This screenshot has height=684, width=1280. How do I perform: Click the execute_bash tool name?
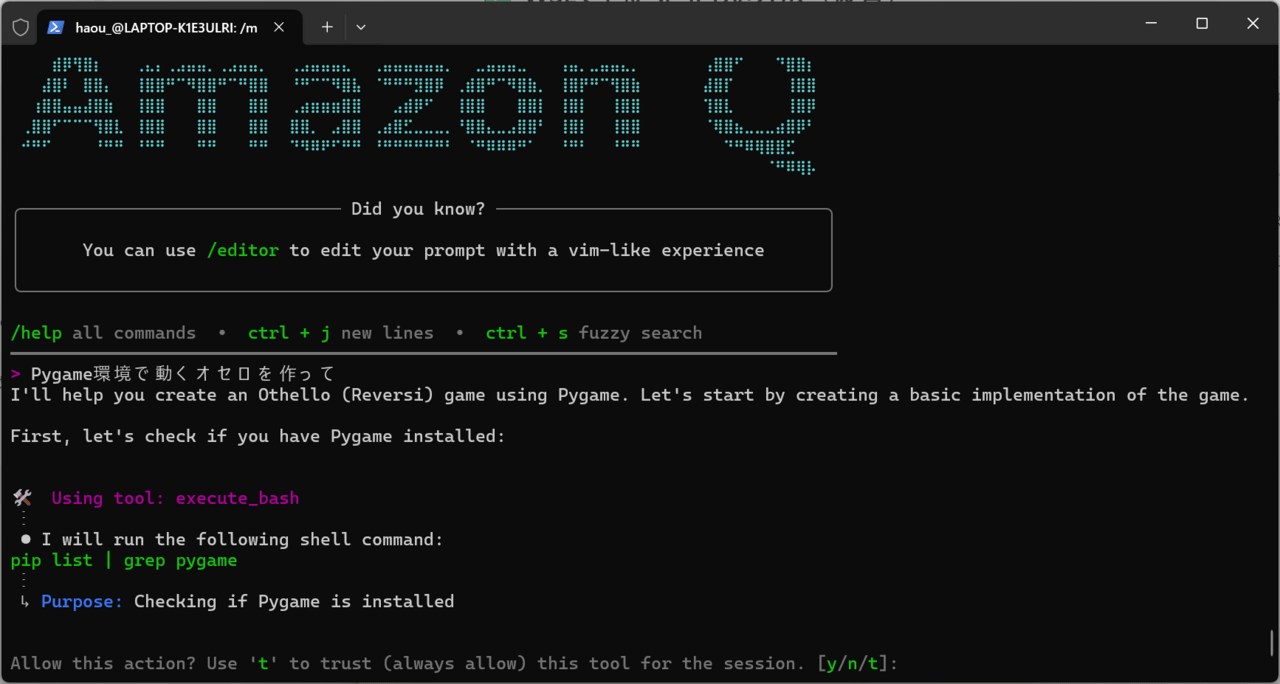tap(237, 498)
